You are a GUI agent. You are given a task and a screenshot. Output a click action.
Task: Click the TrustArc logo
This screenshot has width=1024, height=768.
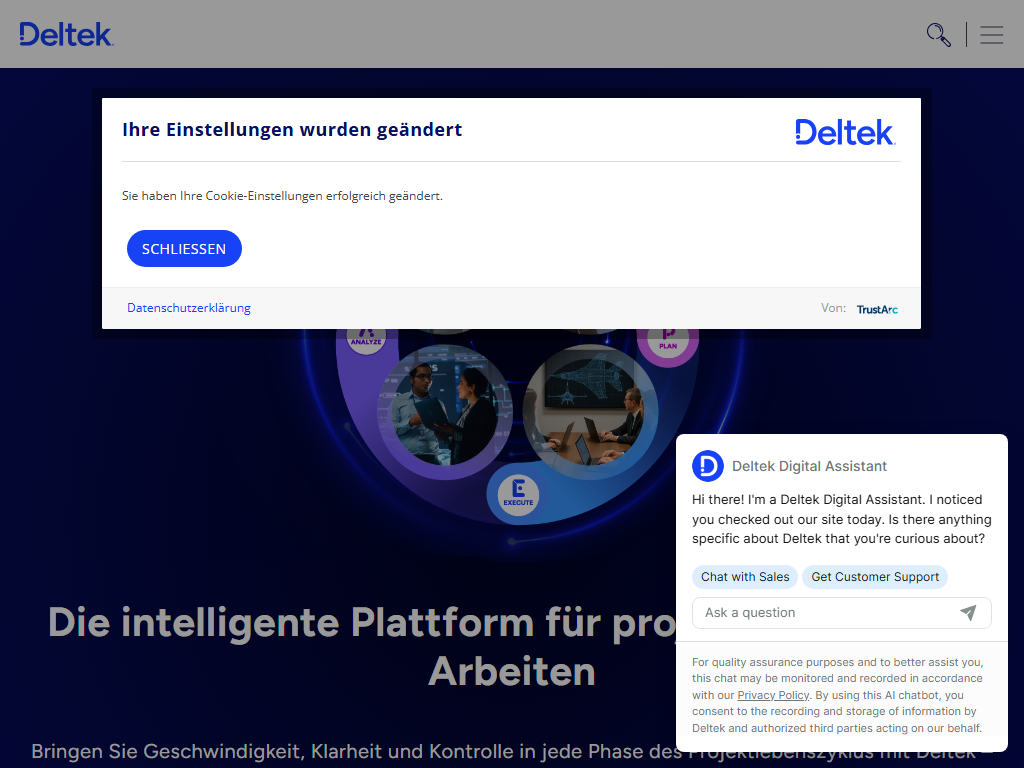[877, 309]
